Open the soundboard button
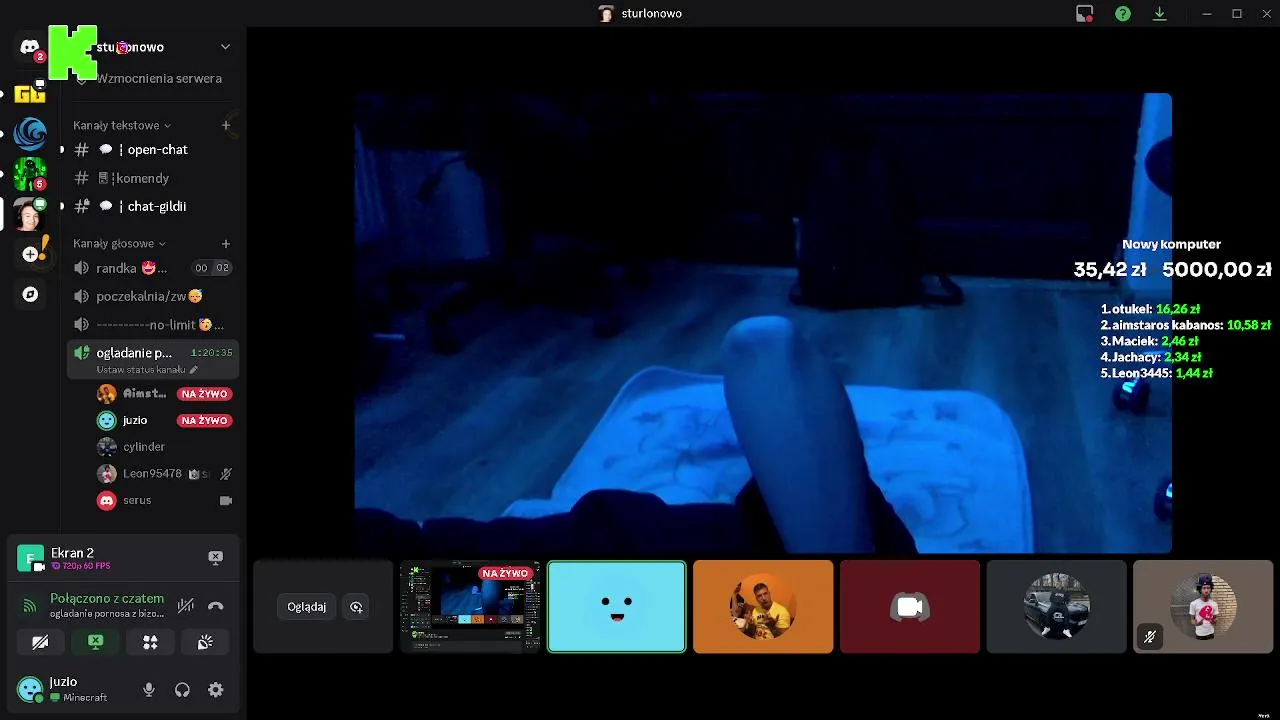 pos(205,642)
